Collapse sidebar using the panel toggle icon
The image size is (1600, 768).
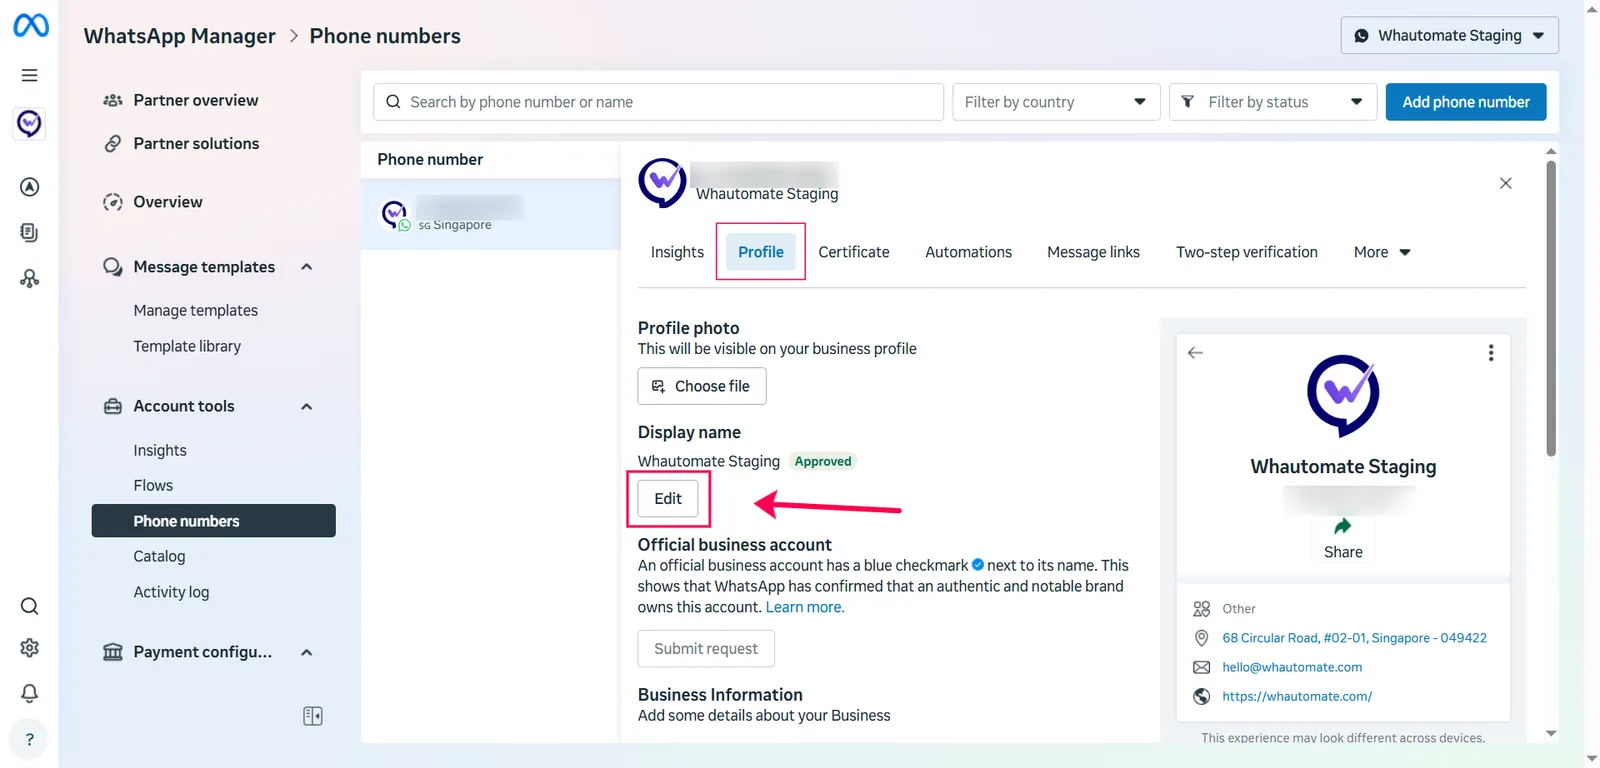[x=313, y=716]
